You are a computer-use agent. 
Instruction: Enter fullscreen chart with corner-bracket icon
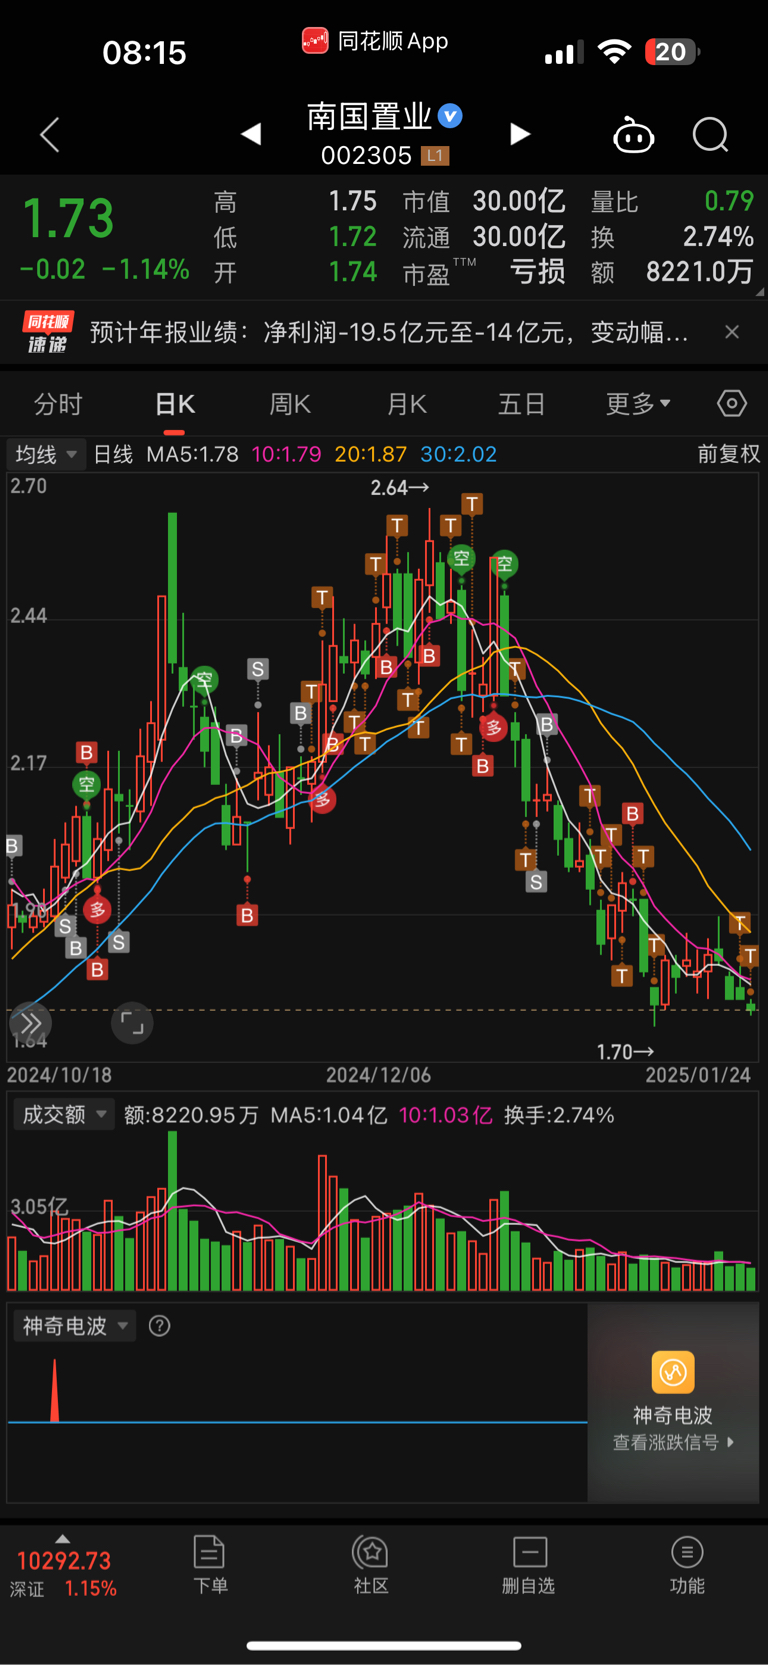(x=132, y=1023)
